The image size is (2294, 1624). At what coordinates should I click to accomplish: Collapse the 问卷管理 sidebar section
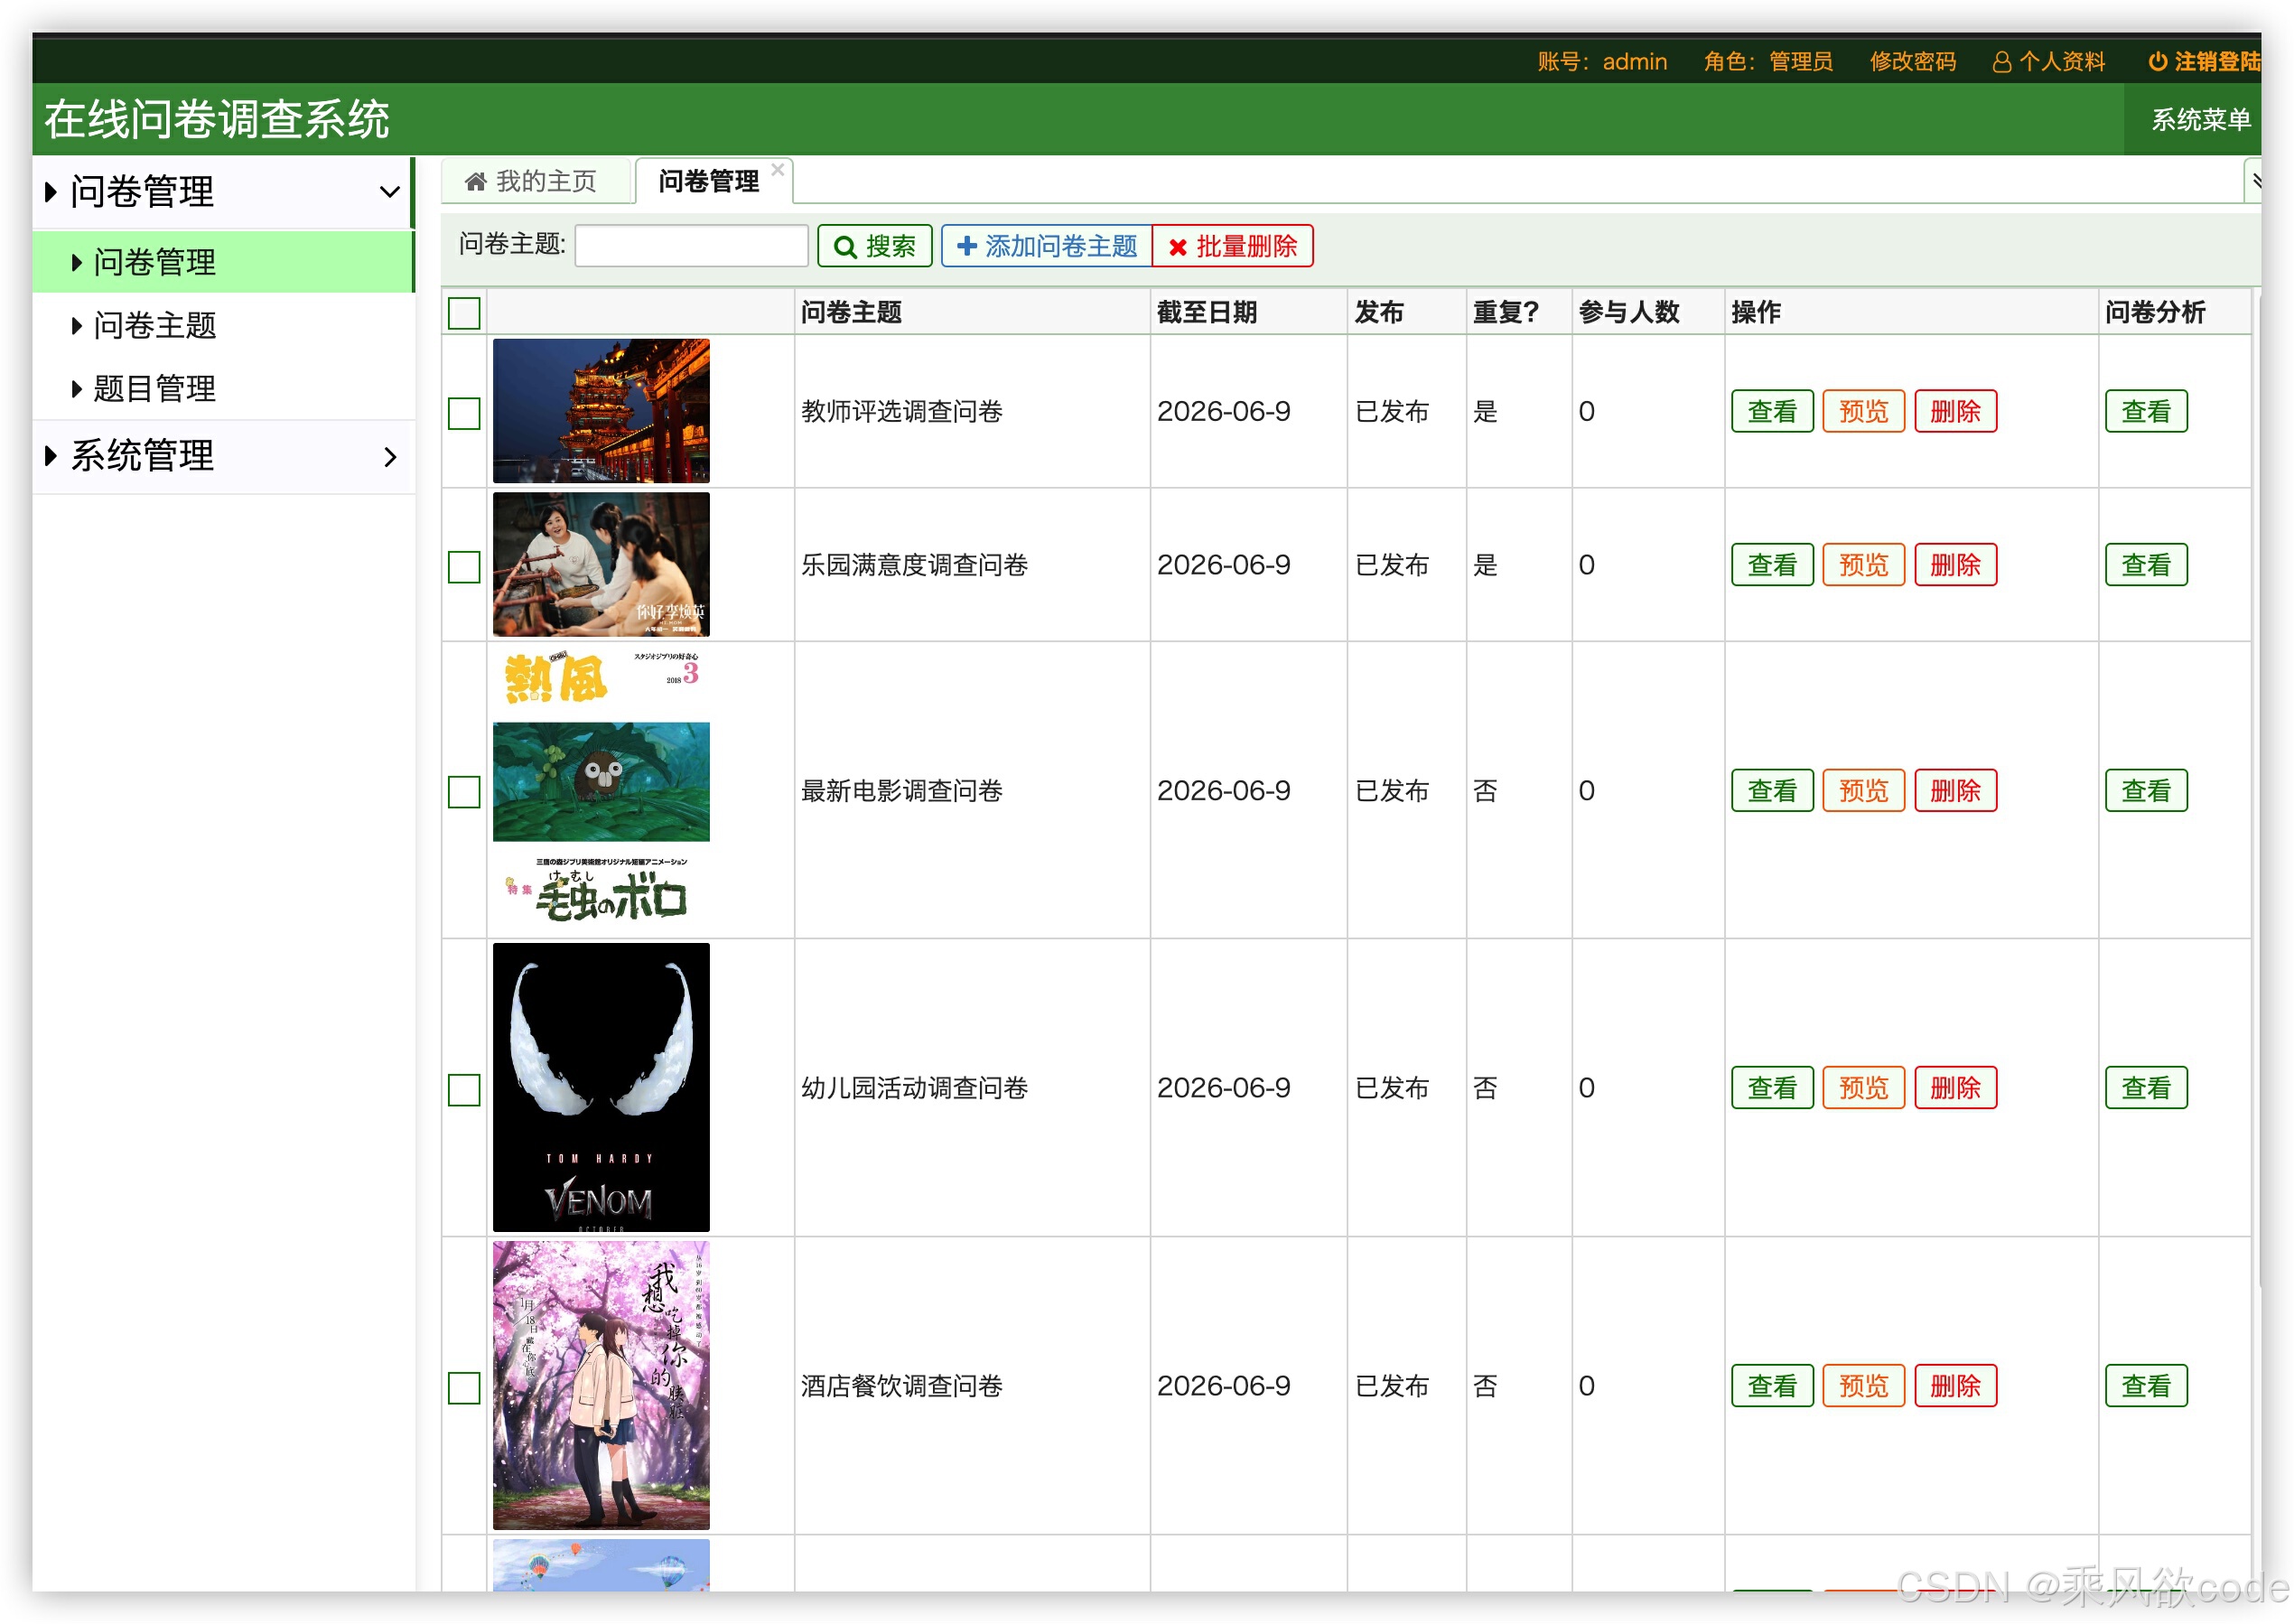coord(389,192)
